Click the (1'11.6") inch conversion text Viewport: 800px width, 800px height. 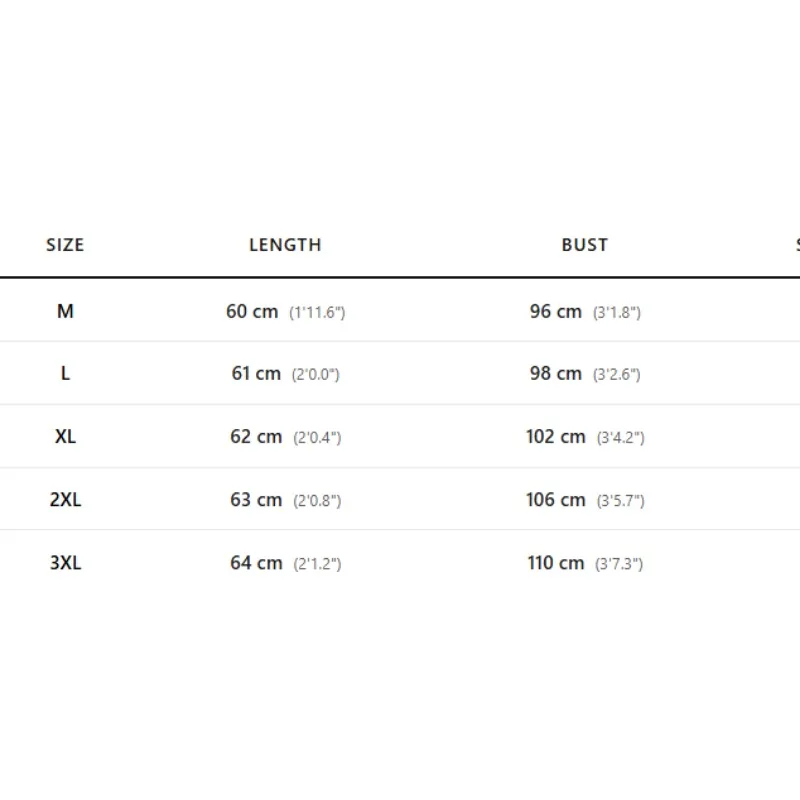coord(317,312)
